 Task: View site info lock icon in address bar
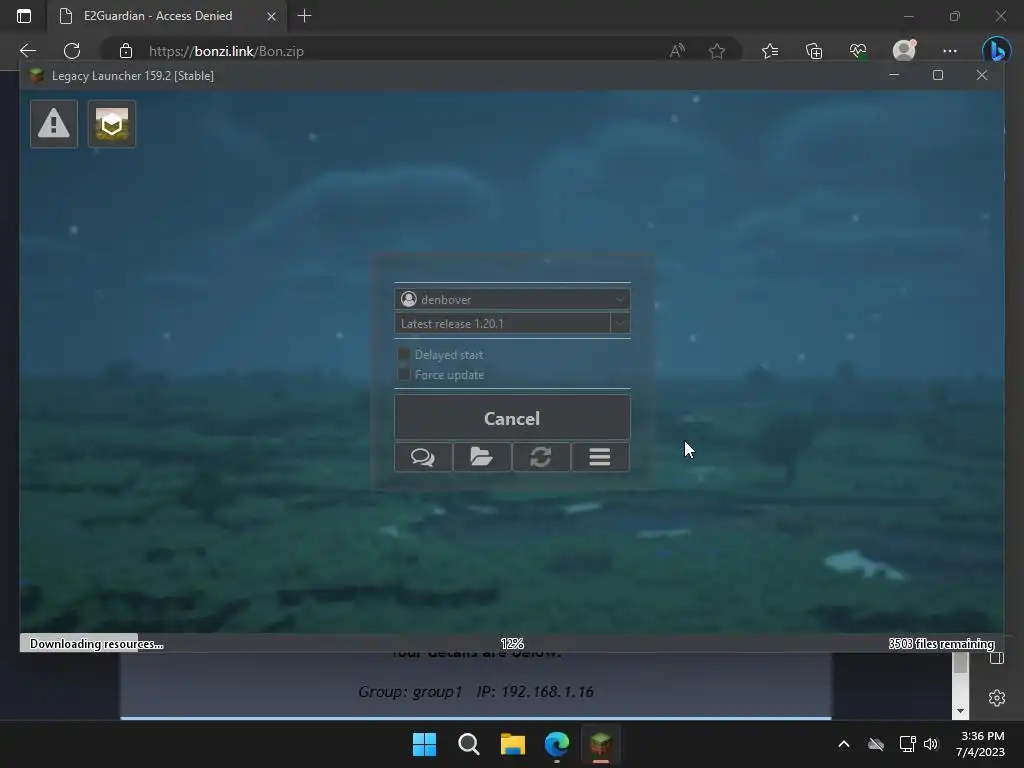(126, 51)
